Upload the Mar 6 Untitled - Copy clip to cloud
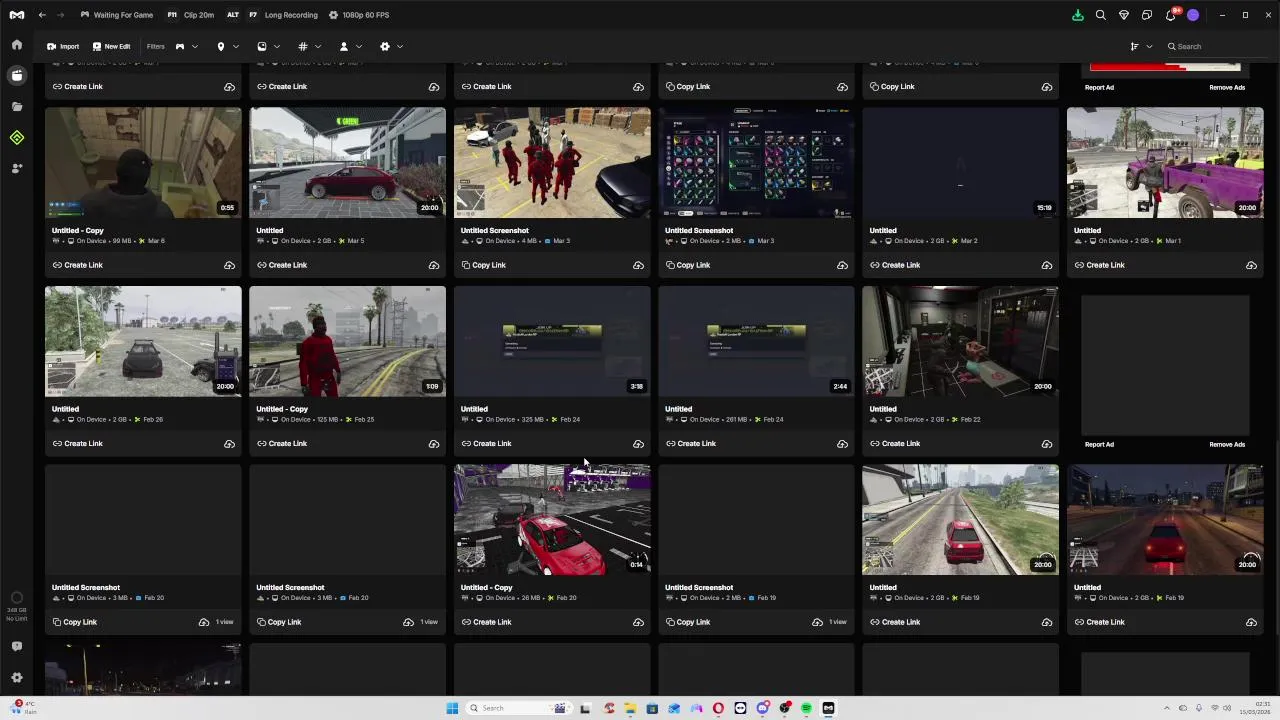Image resolution: width=1280 pixels, height=720 pixels. click(x=229, y=265)
